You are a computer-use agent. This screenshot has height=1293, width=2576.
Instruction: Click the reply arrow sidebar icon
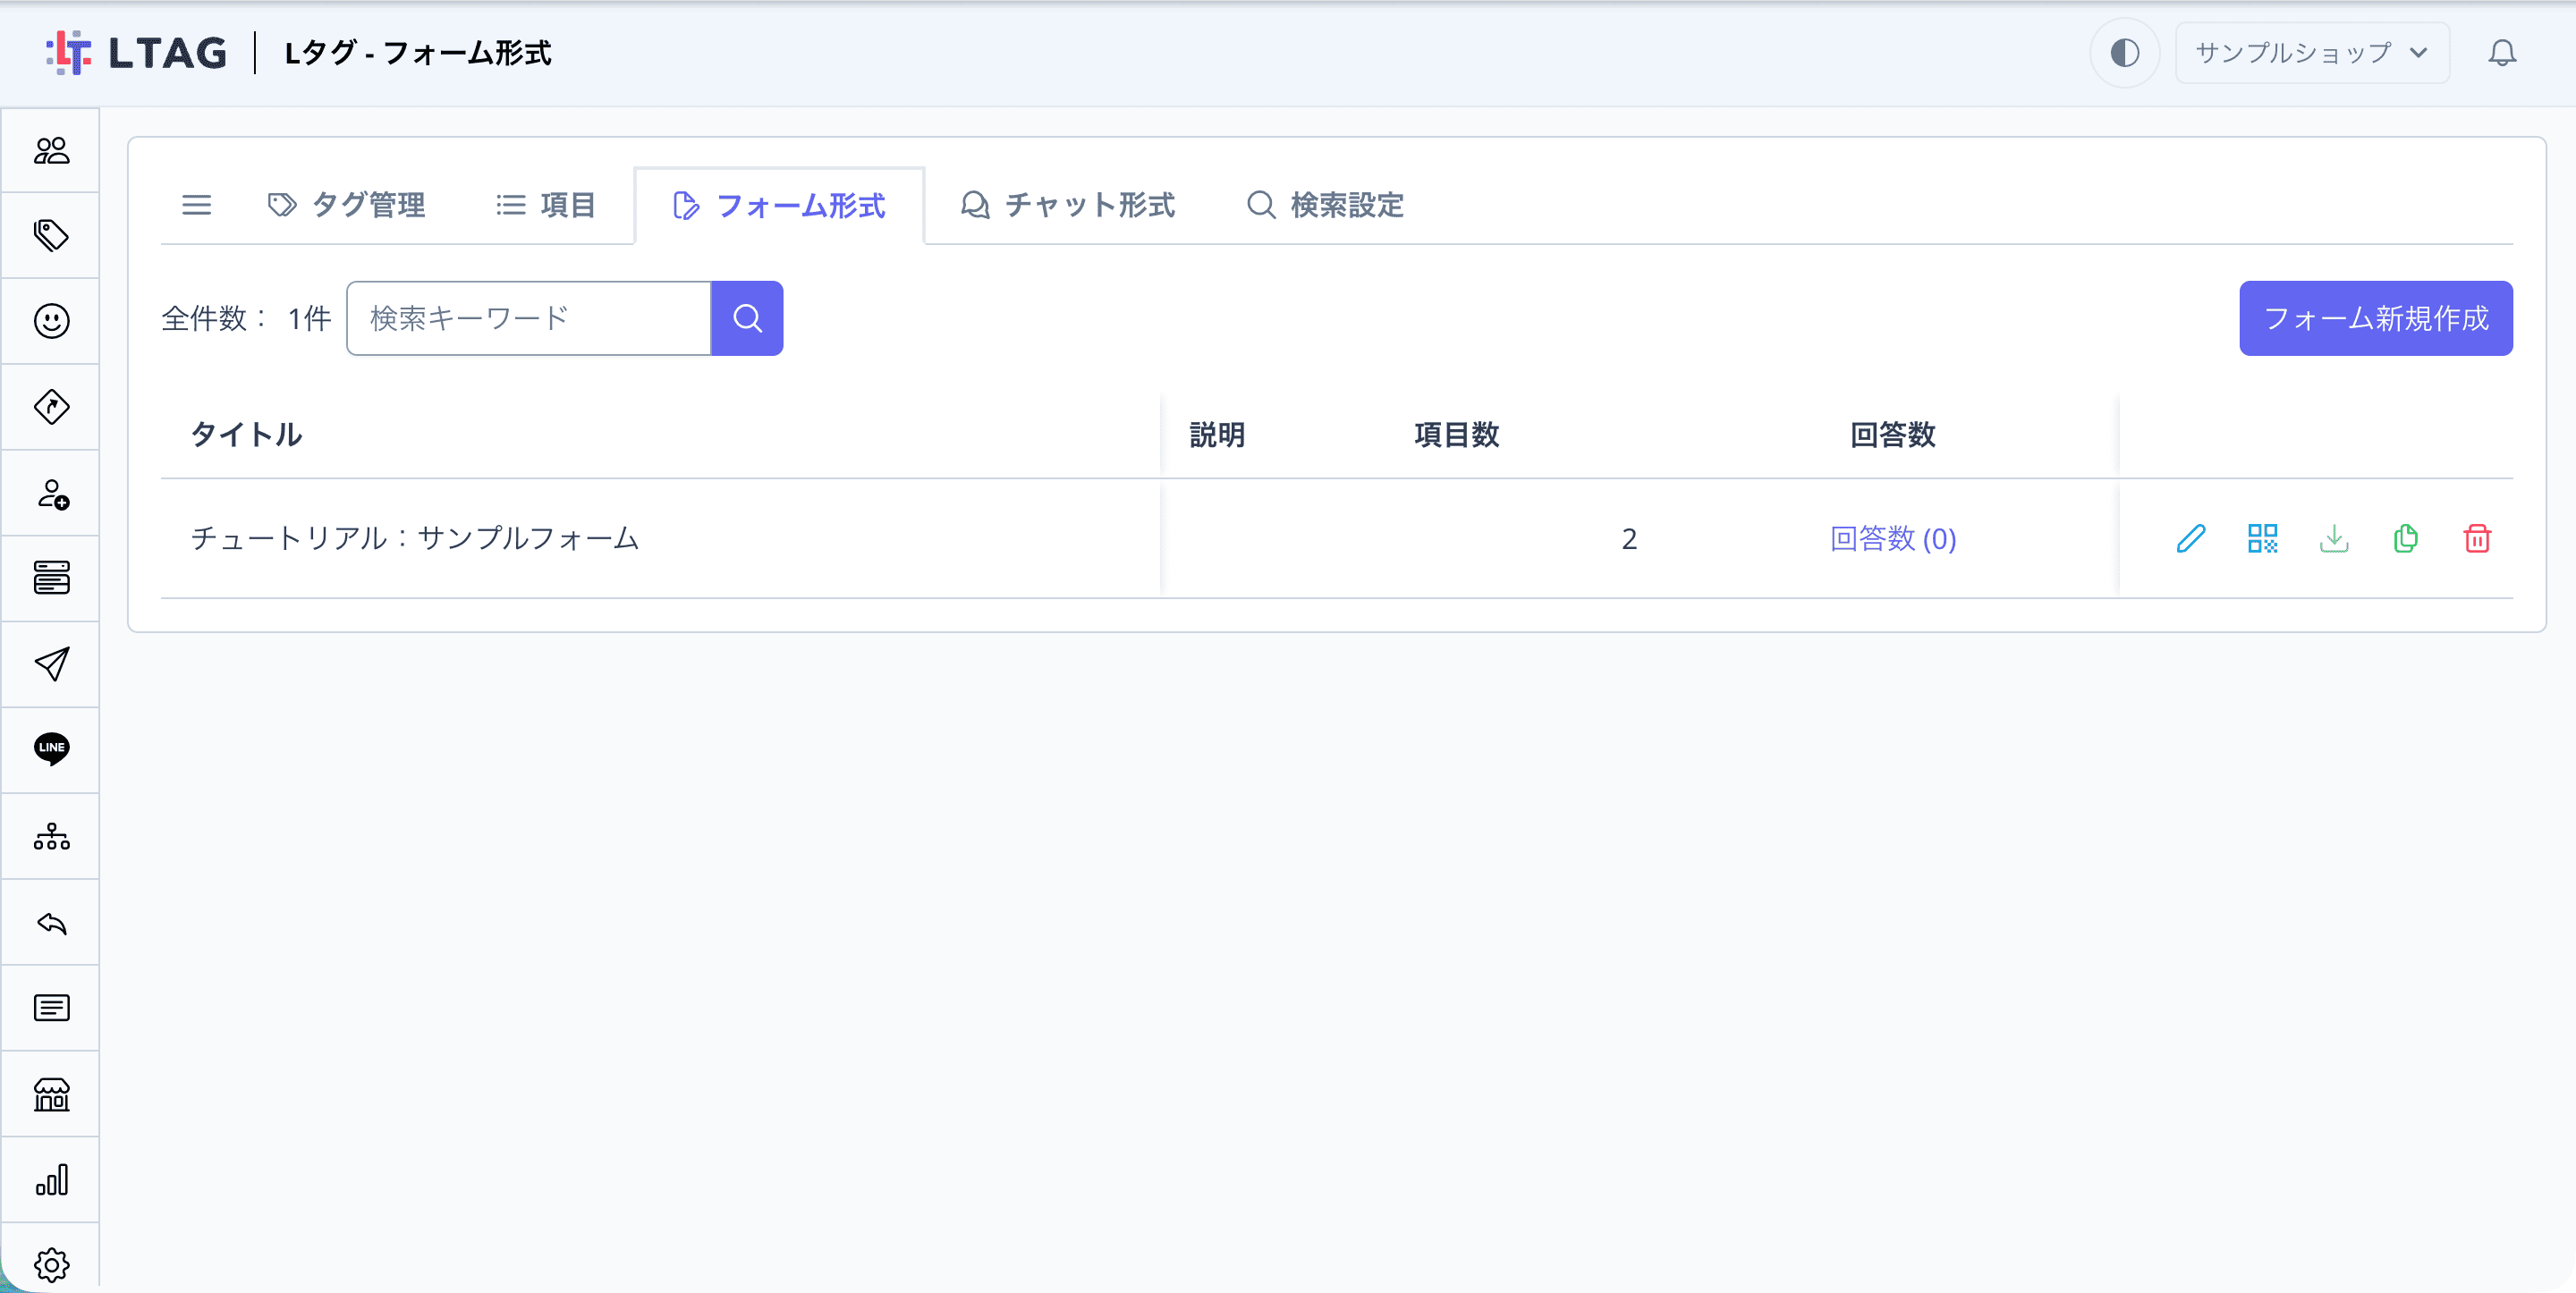[51, 922]
